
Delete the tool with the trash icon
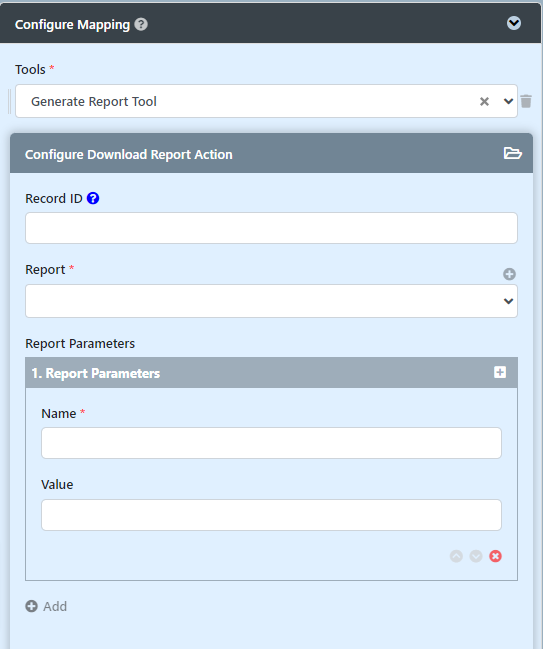click(526, 101)
